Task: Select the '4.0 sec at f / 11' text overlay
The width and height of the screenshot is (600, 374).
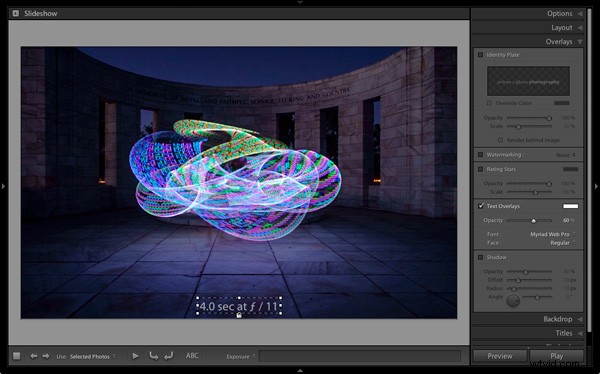Action: (239, 306)
